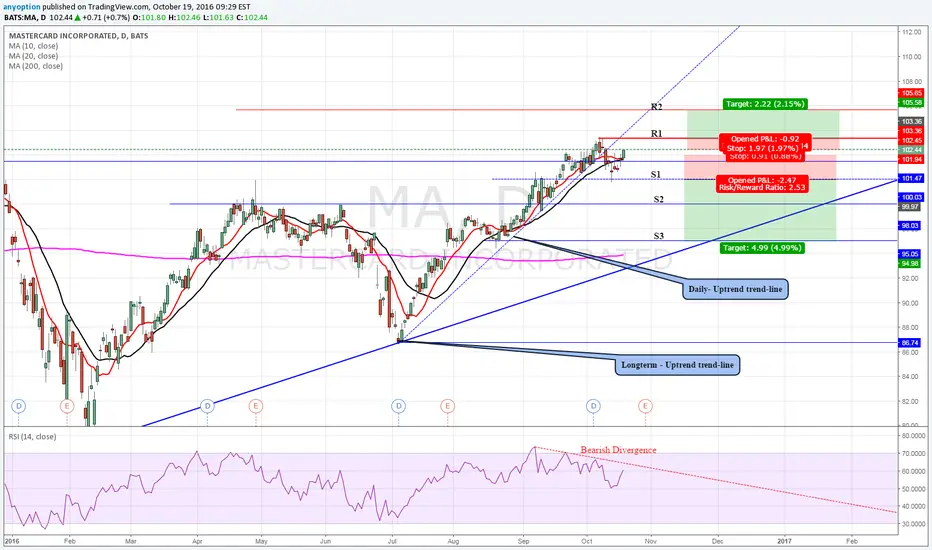This screenshot has width=932, height=550.
Task: Click the gray 99.97 price tag
Action: (x=910, y=207)
